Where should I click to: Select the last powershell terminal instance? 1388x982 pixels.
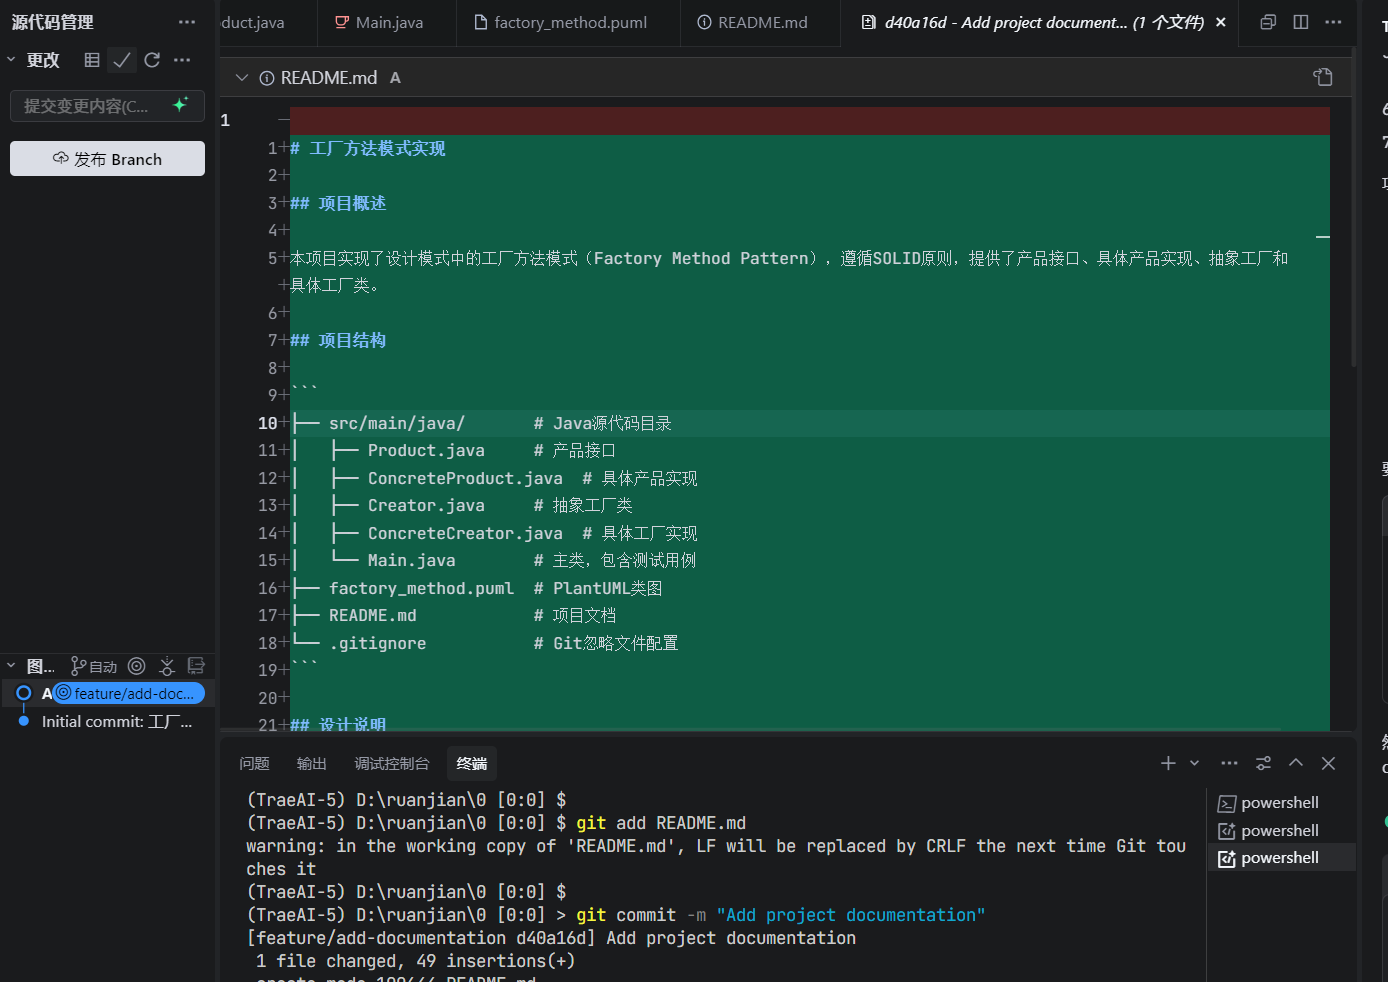coord(1279,857)
